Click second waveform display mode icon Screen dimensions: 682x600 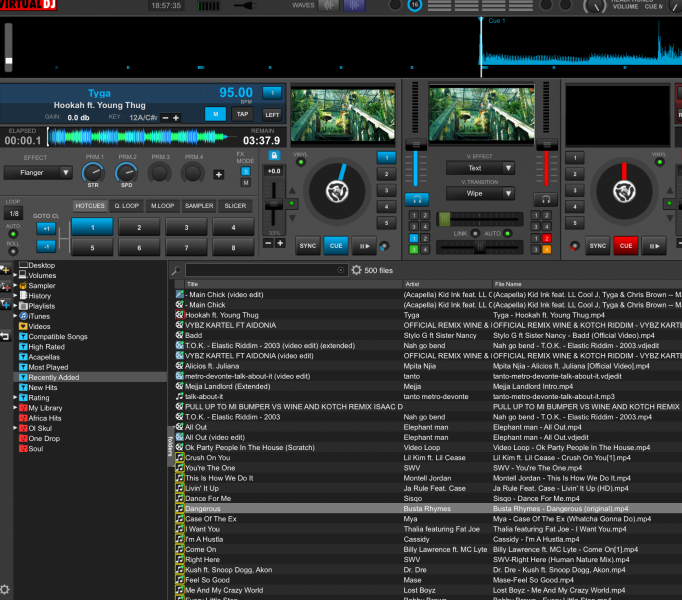(x=354, y=6)
